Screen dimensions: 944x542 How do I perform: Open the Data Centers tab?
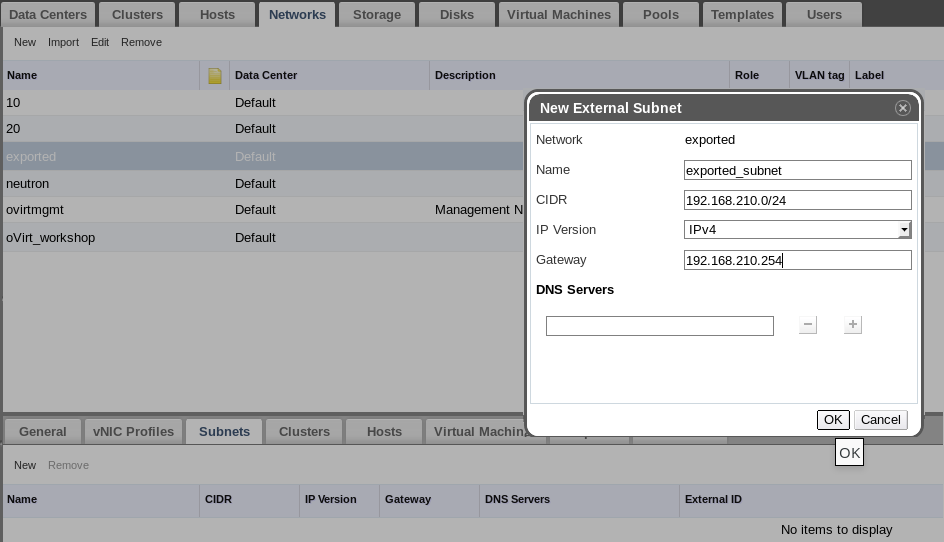click(x=48, y=14)
